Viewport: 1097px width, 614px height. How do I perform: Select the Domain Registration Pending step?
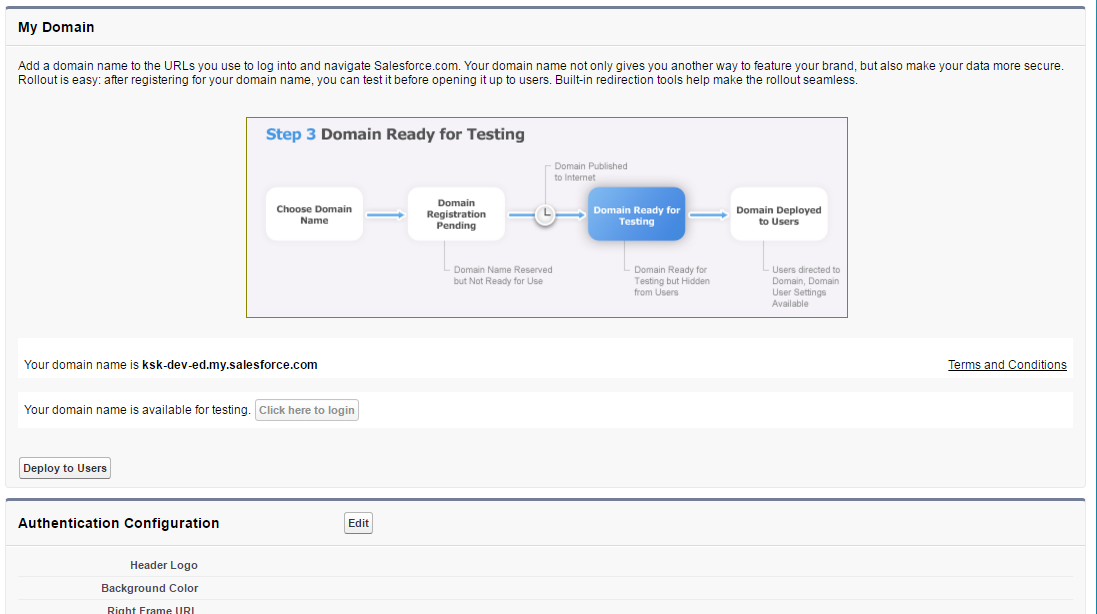tap(456, 213)
